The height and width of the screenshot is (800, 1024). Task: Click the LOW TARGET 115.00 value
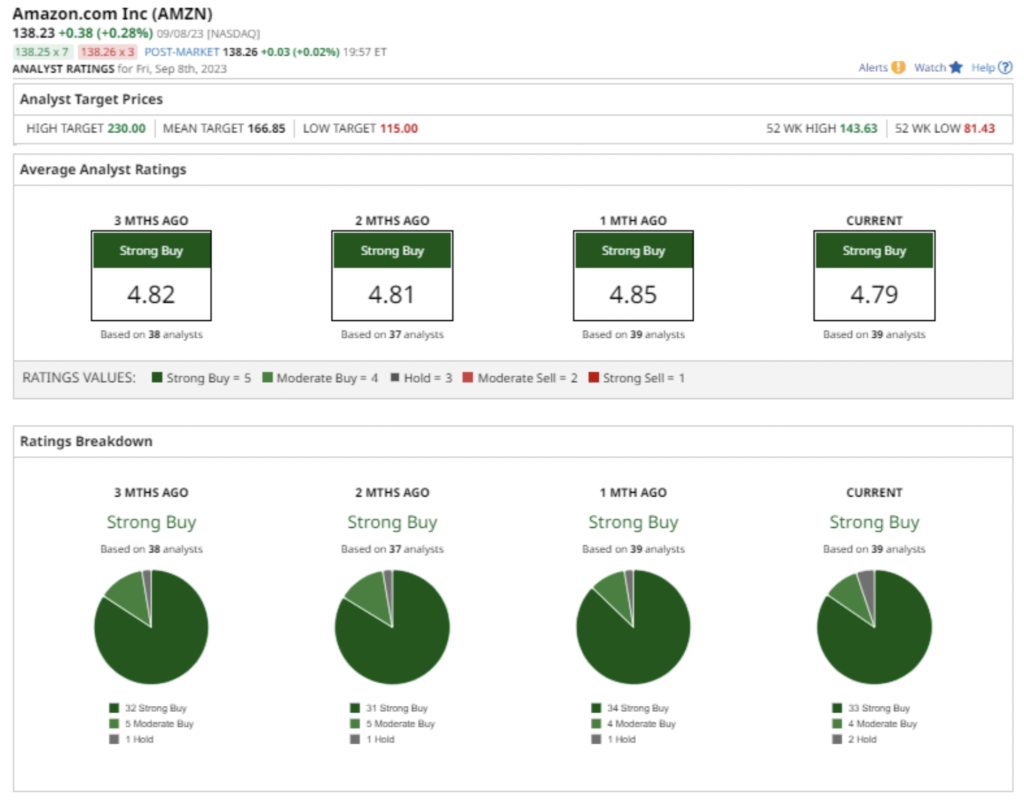click(x=399, y=129)
